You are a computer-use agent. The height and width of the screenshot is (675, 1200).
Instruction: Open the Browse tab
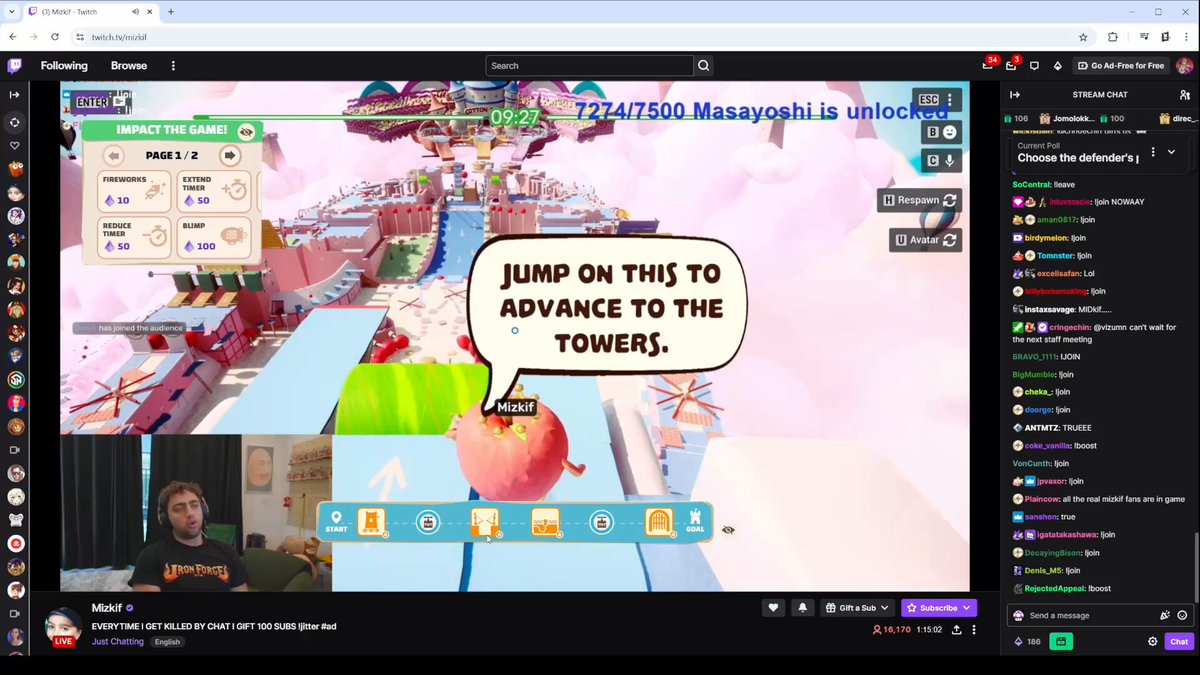pos(129,66)
